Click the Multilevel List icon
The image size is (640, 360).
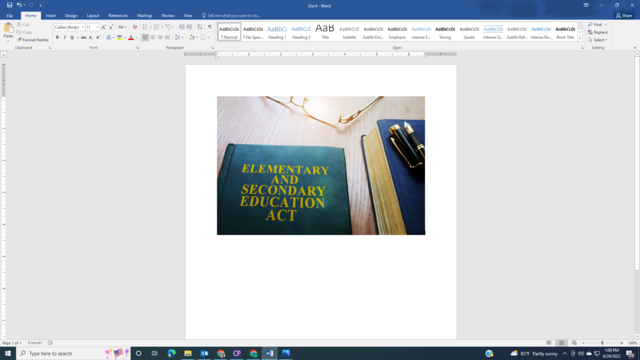click(168, 27)
